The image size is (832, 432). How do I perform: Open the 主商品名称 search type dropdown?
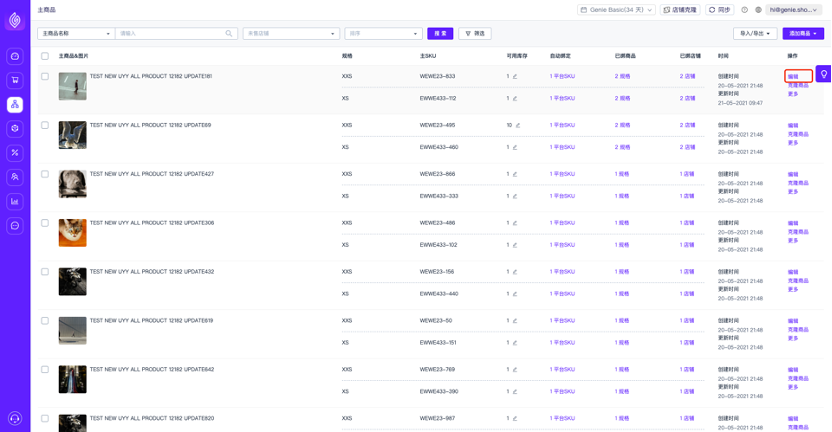(x=76, y=33)
